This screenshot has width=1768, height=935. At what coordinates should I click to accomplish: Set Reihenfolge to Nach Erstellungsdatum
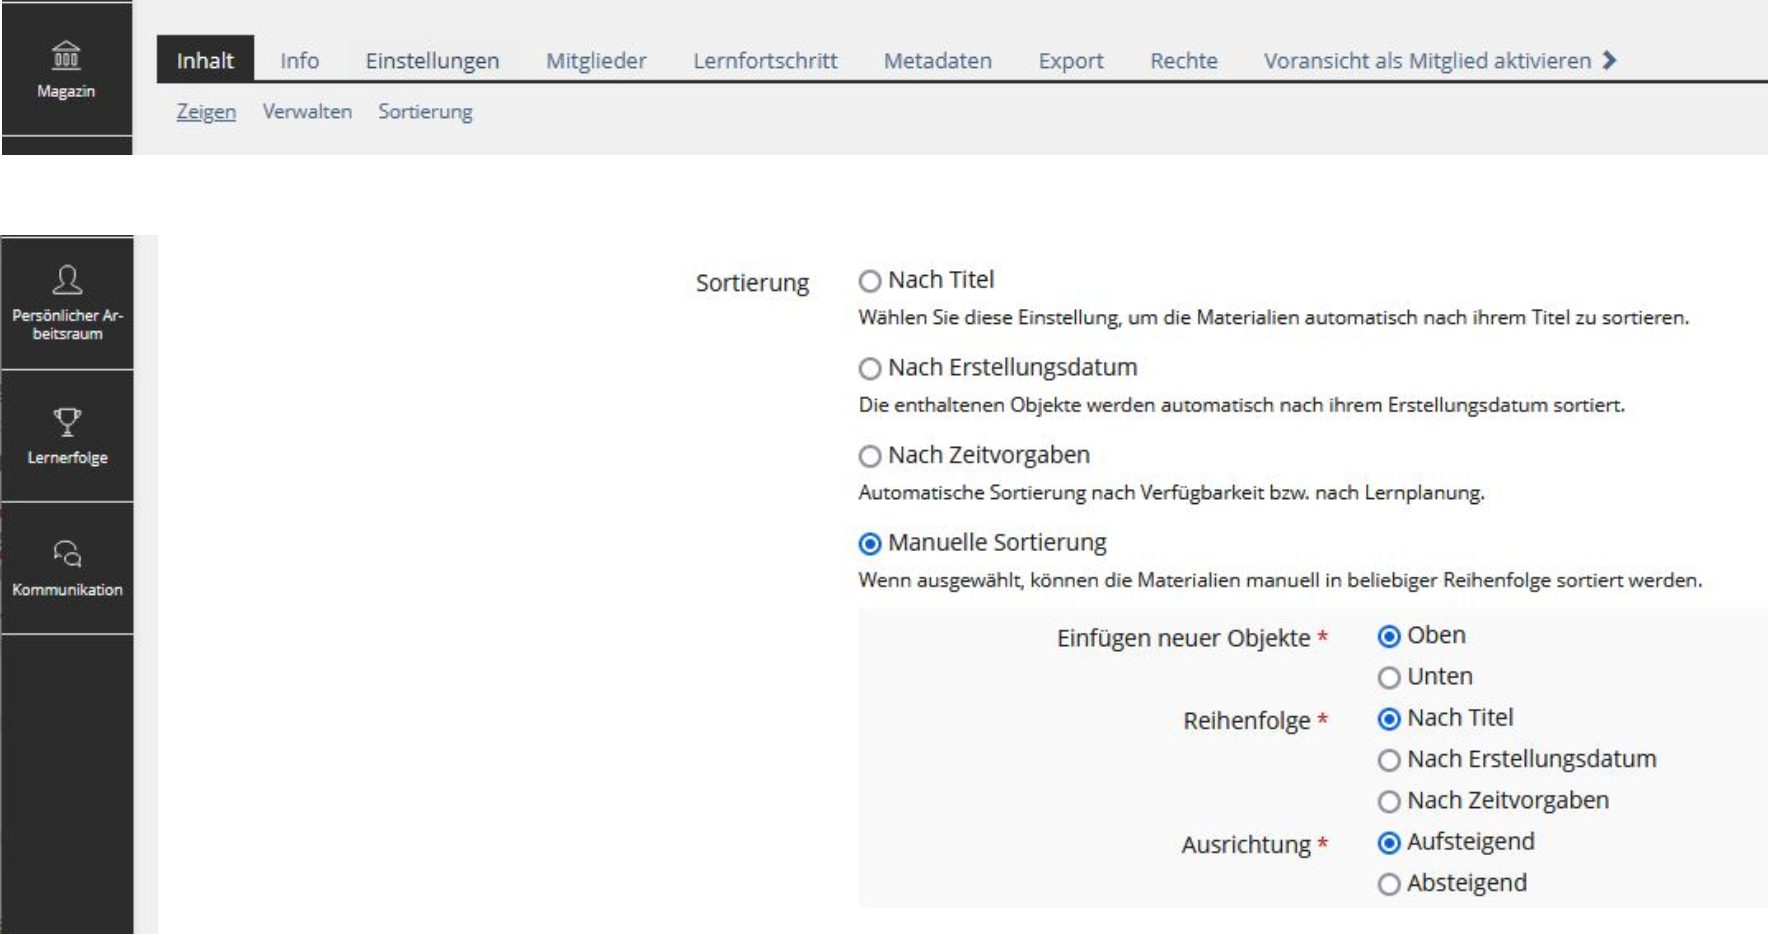click(1389, 761)
